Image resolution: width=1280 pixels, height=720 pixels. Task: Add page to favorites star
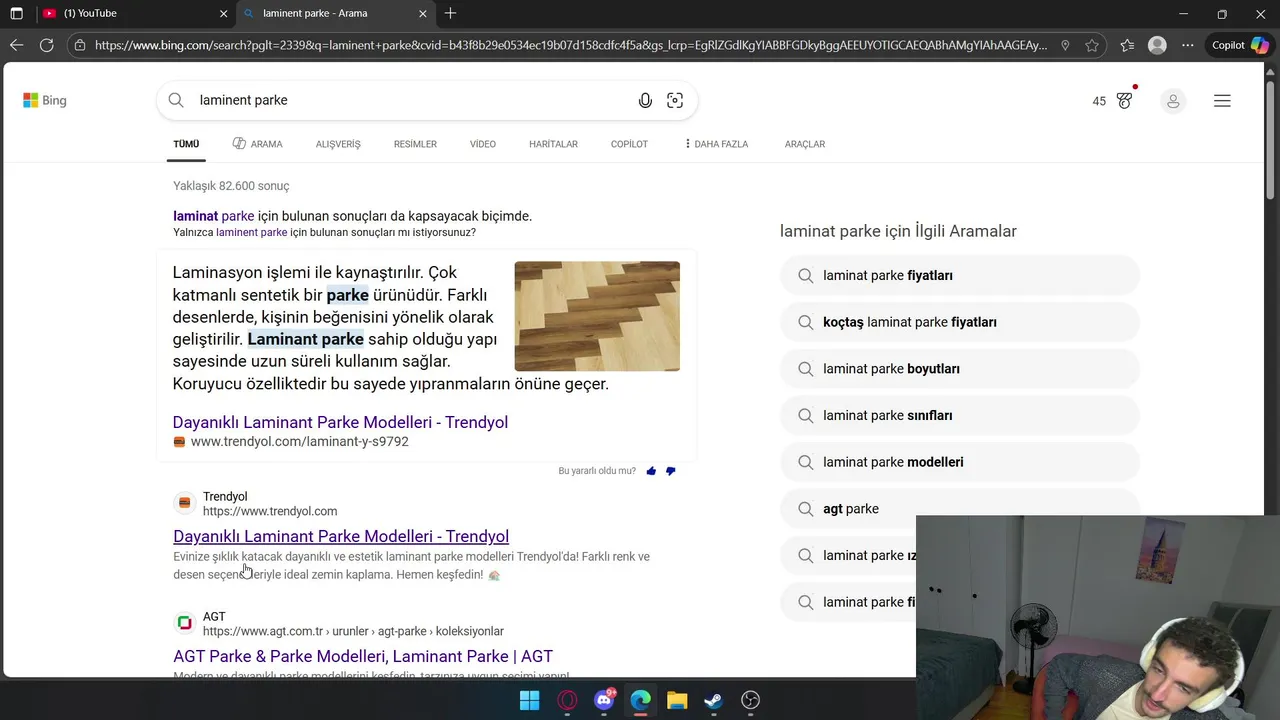(1092, 45)
